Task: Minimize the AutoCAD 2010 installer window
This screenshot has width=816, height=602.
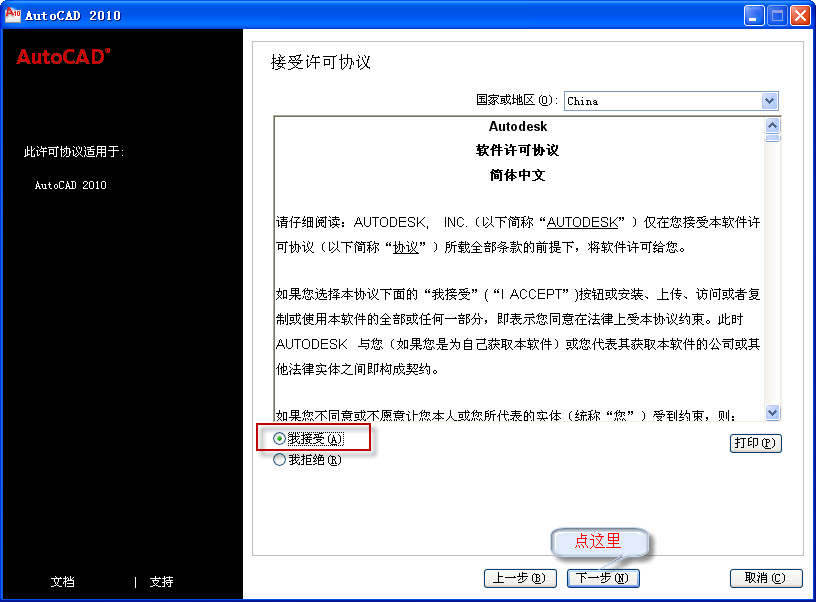Action: click(753, 16)
